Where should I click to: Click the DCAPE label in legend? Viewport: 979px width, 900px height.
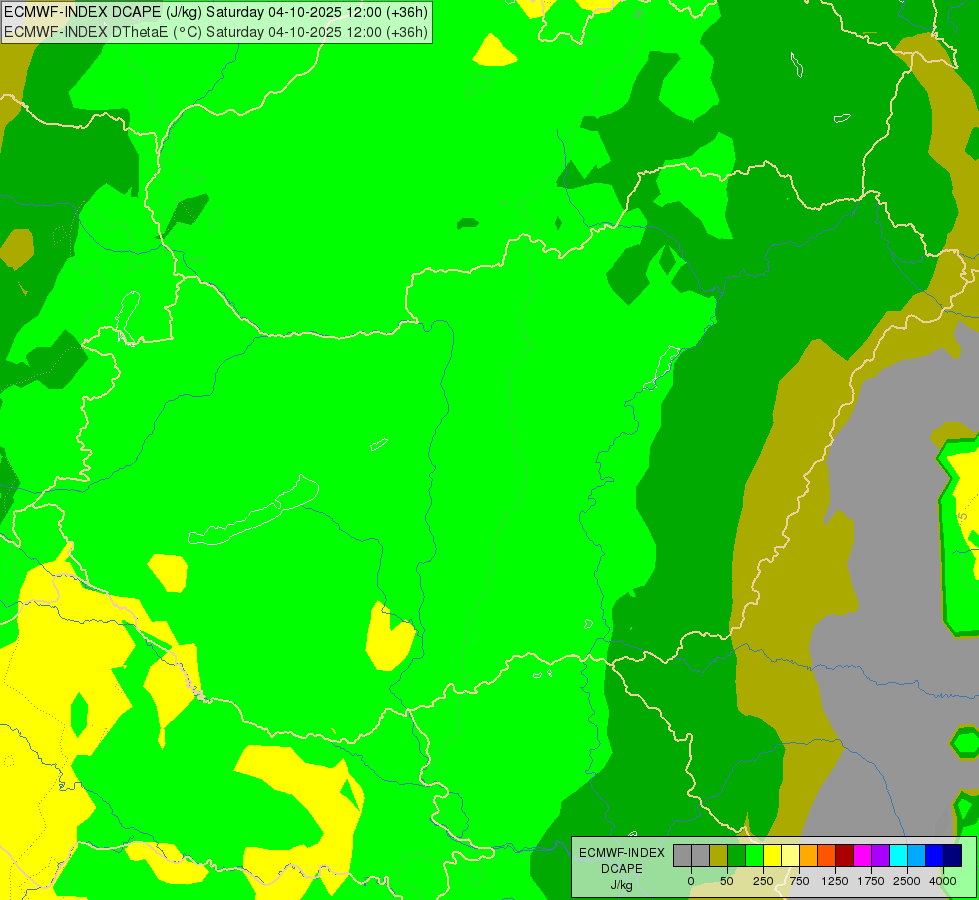622,869
